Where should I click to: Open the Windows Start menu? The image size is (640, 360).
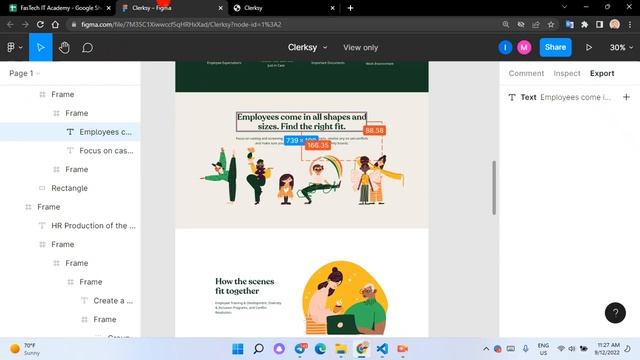pyautogui.click(x=238, y=349)
